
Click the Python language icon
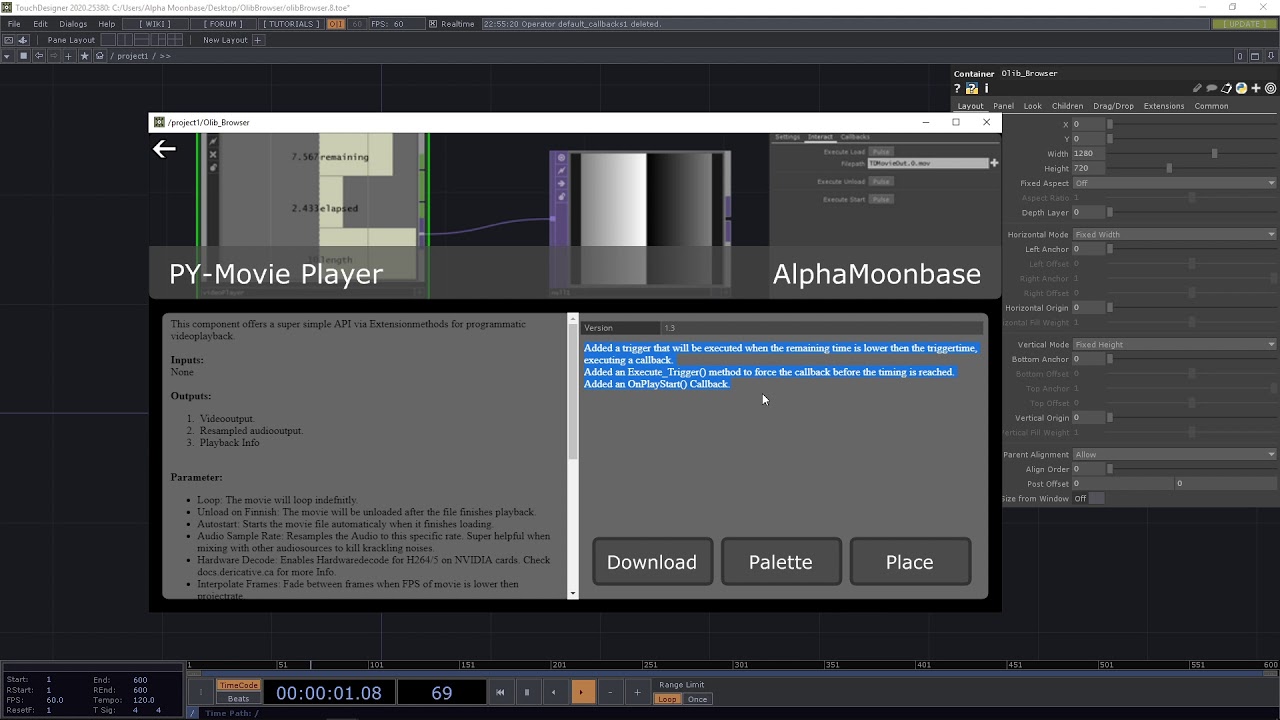click(1241, 88)
